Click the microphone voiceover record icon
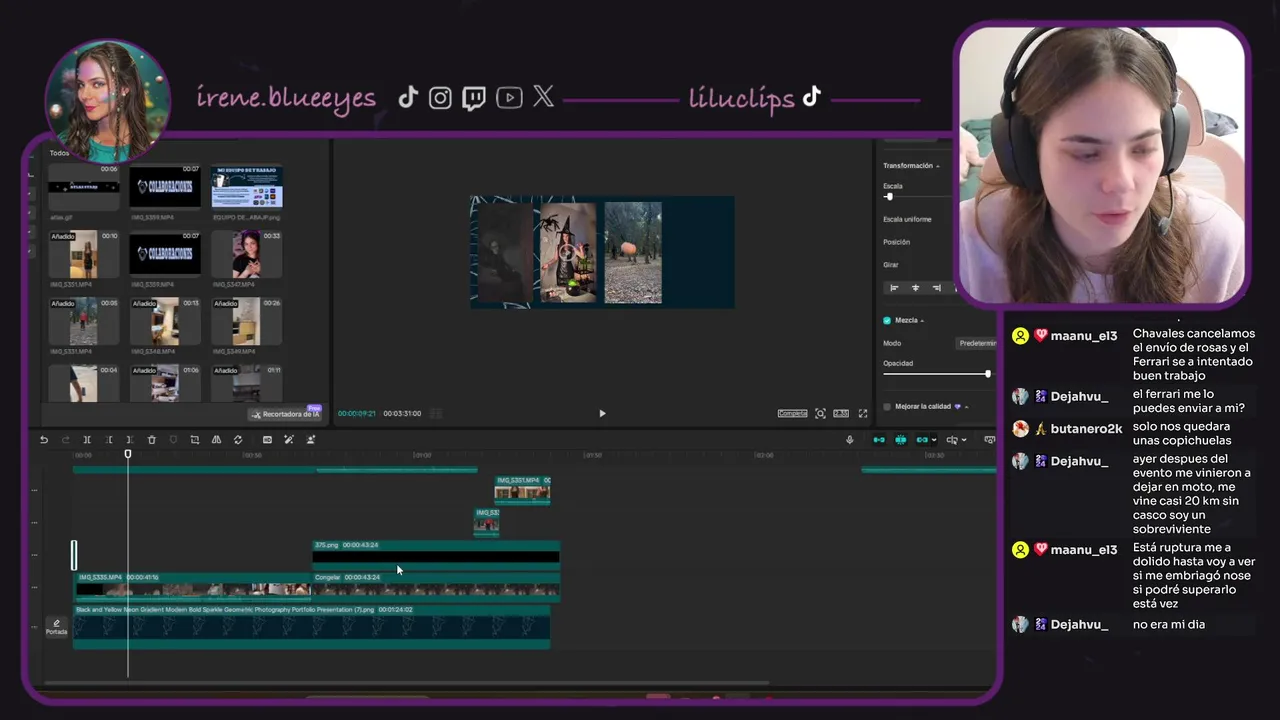1280x720 pixels. tap(850, 440)
